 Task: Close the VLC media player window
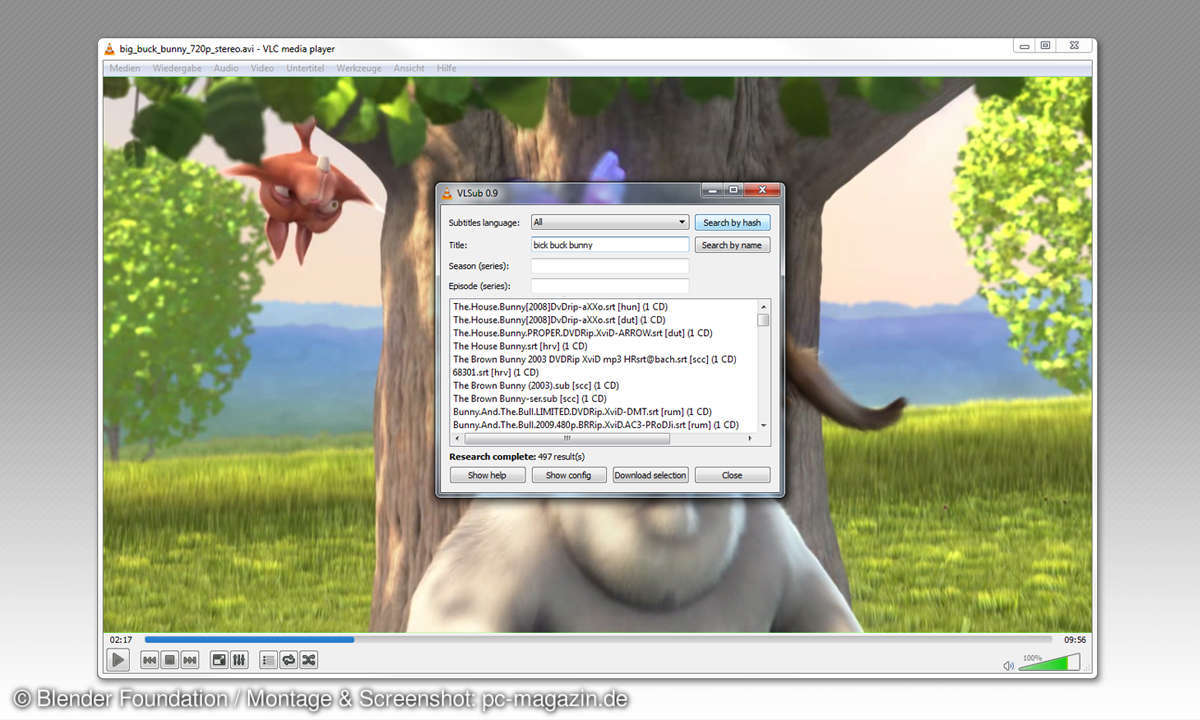pos(1074,45)
